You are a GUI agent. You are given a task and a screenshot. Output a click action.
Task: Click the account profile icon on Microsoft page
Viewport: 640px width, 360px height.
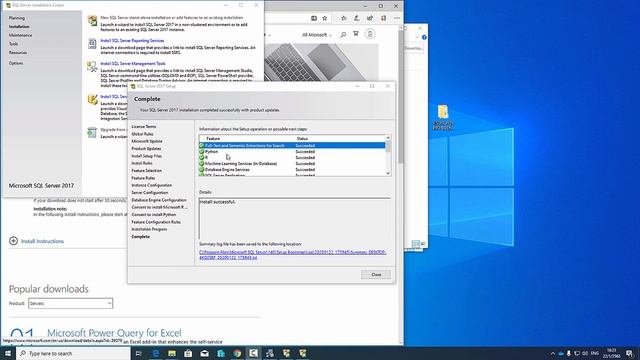[x=370, y=34]
